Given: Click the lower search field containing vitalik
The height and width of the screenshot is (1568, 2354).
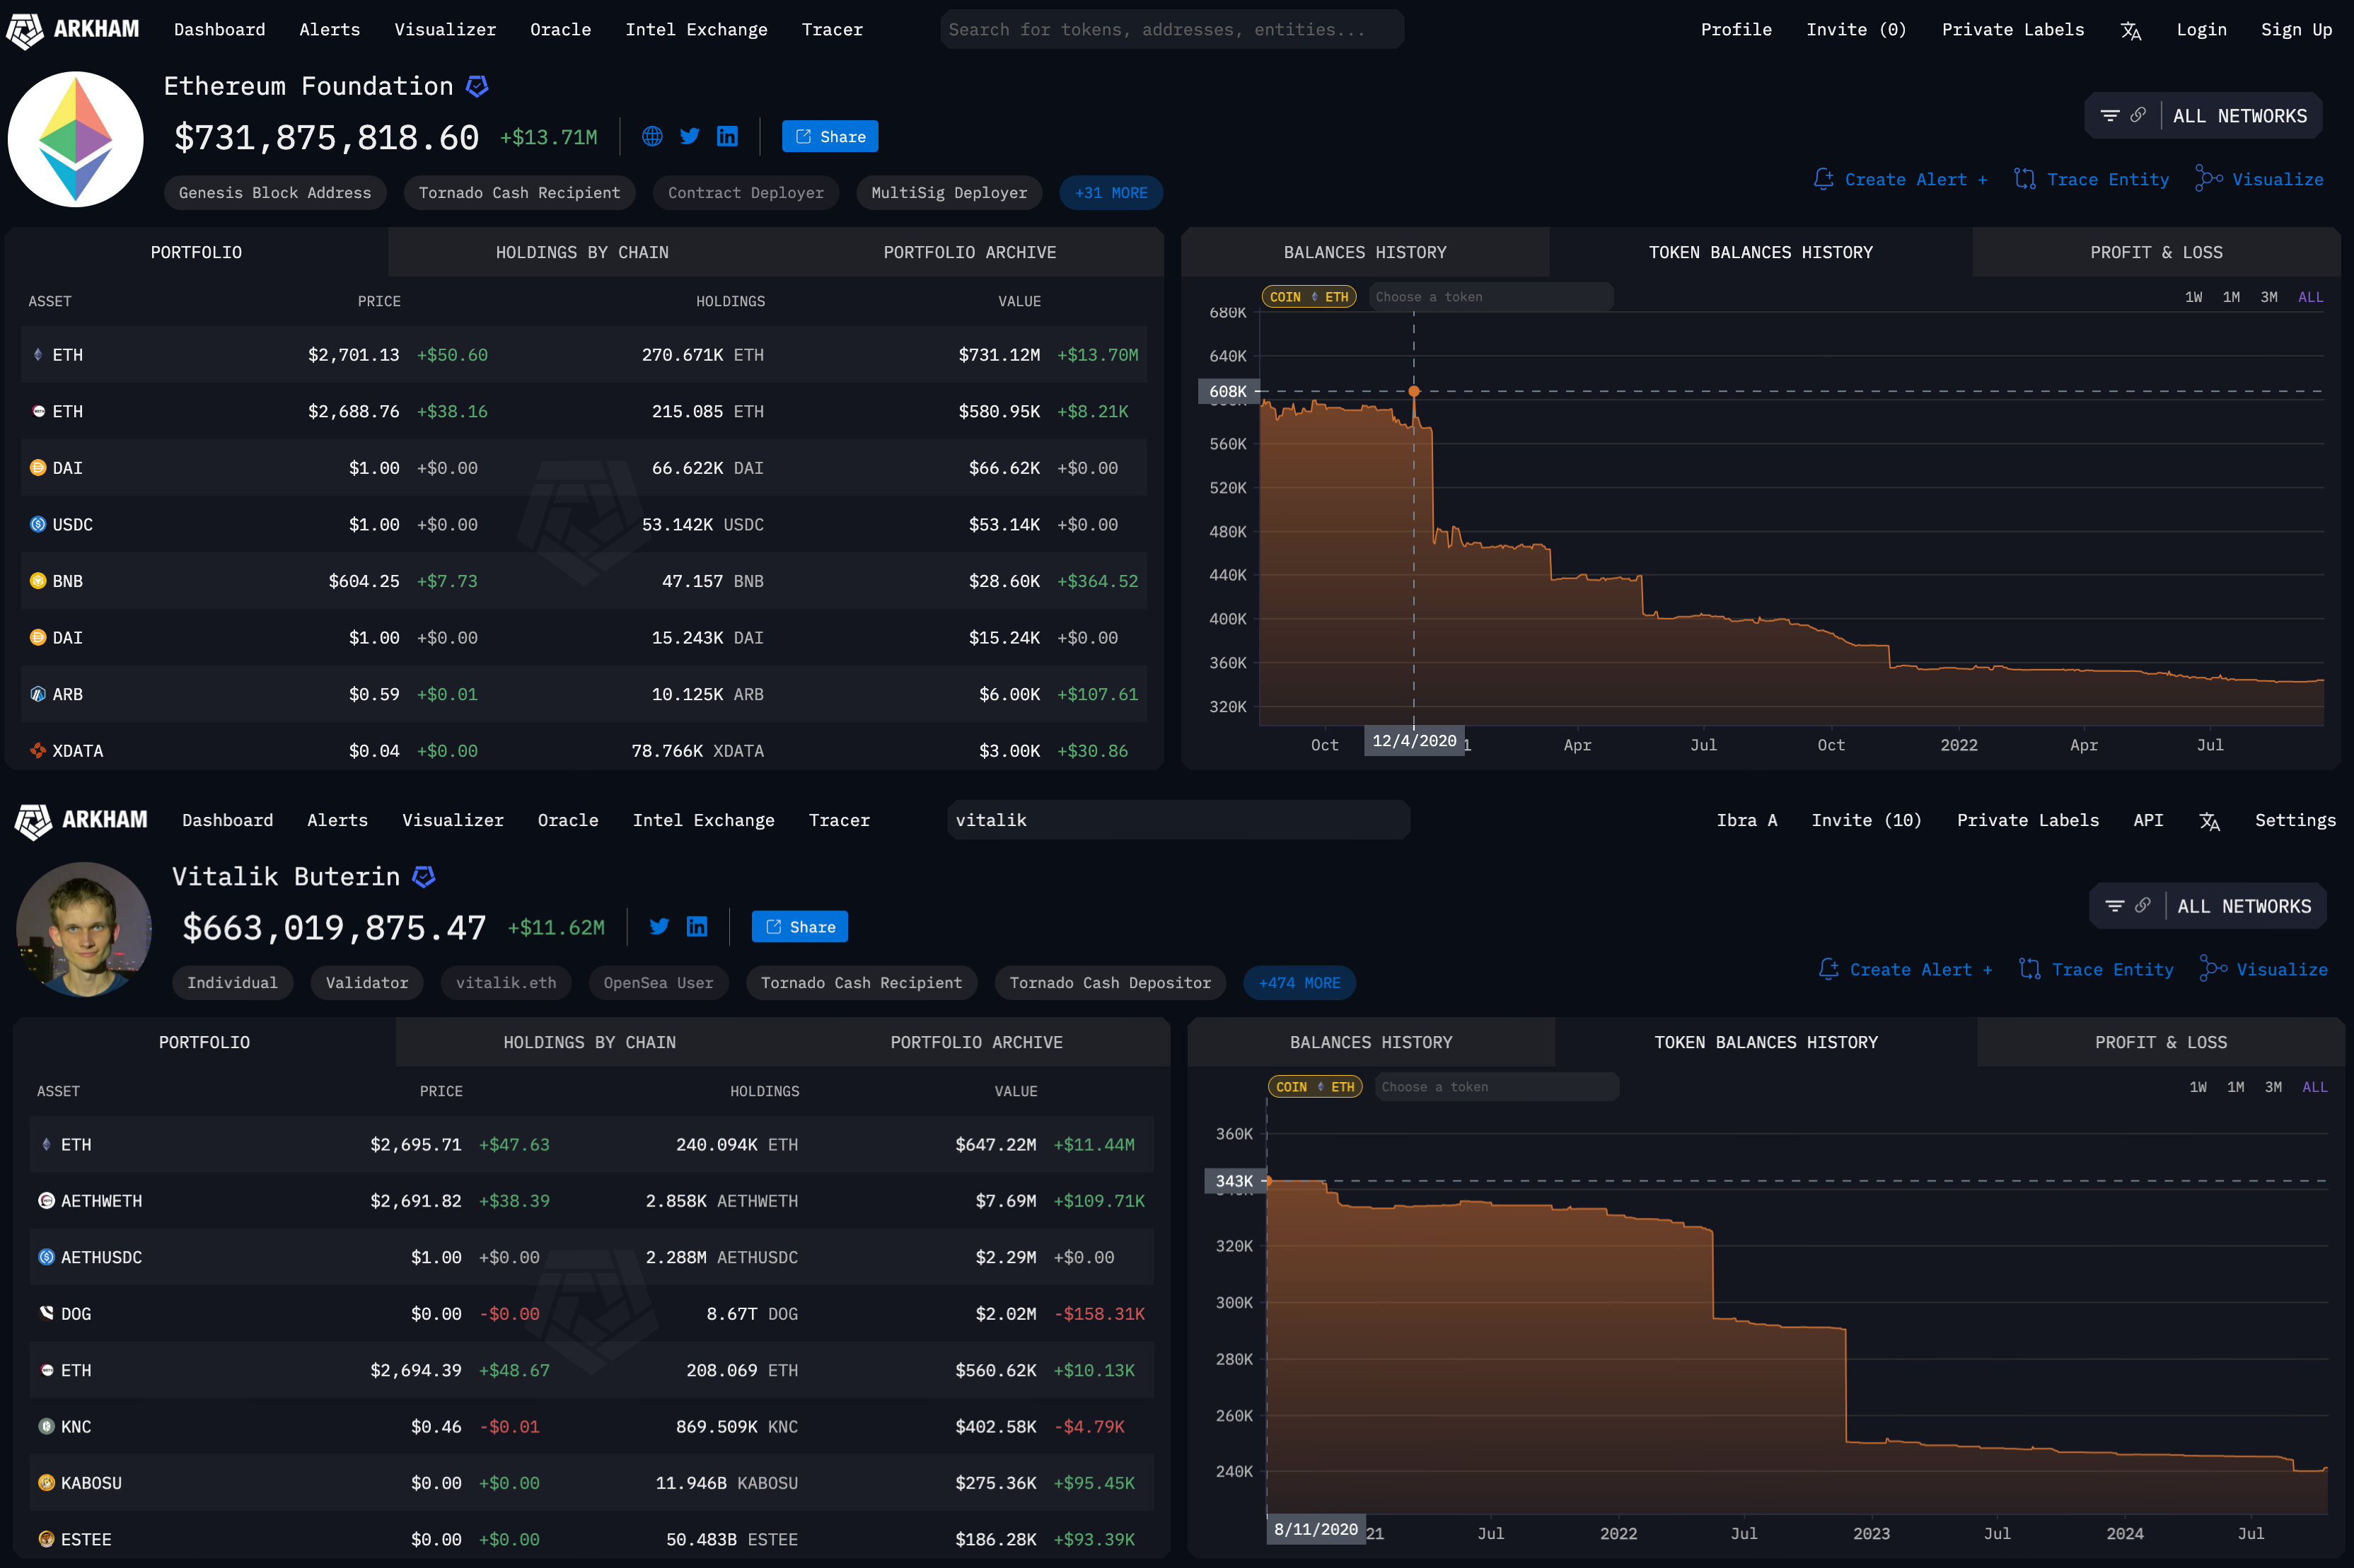Looking at the screenshot, I should point(1179,820).
